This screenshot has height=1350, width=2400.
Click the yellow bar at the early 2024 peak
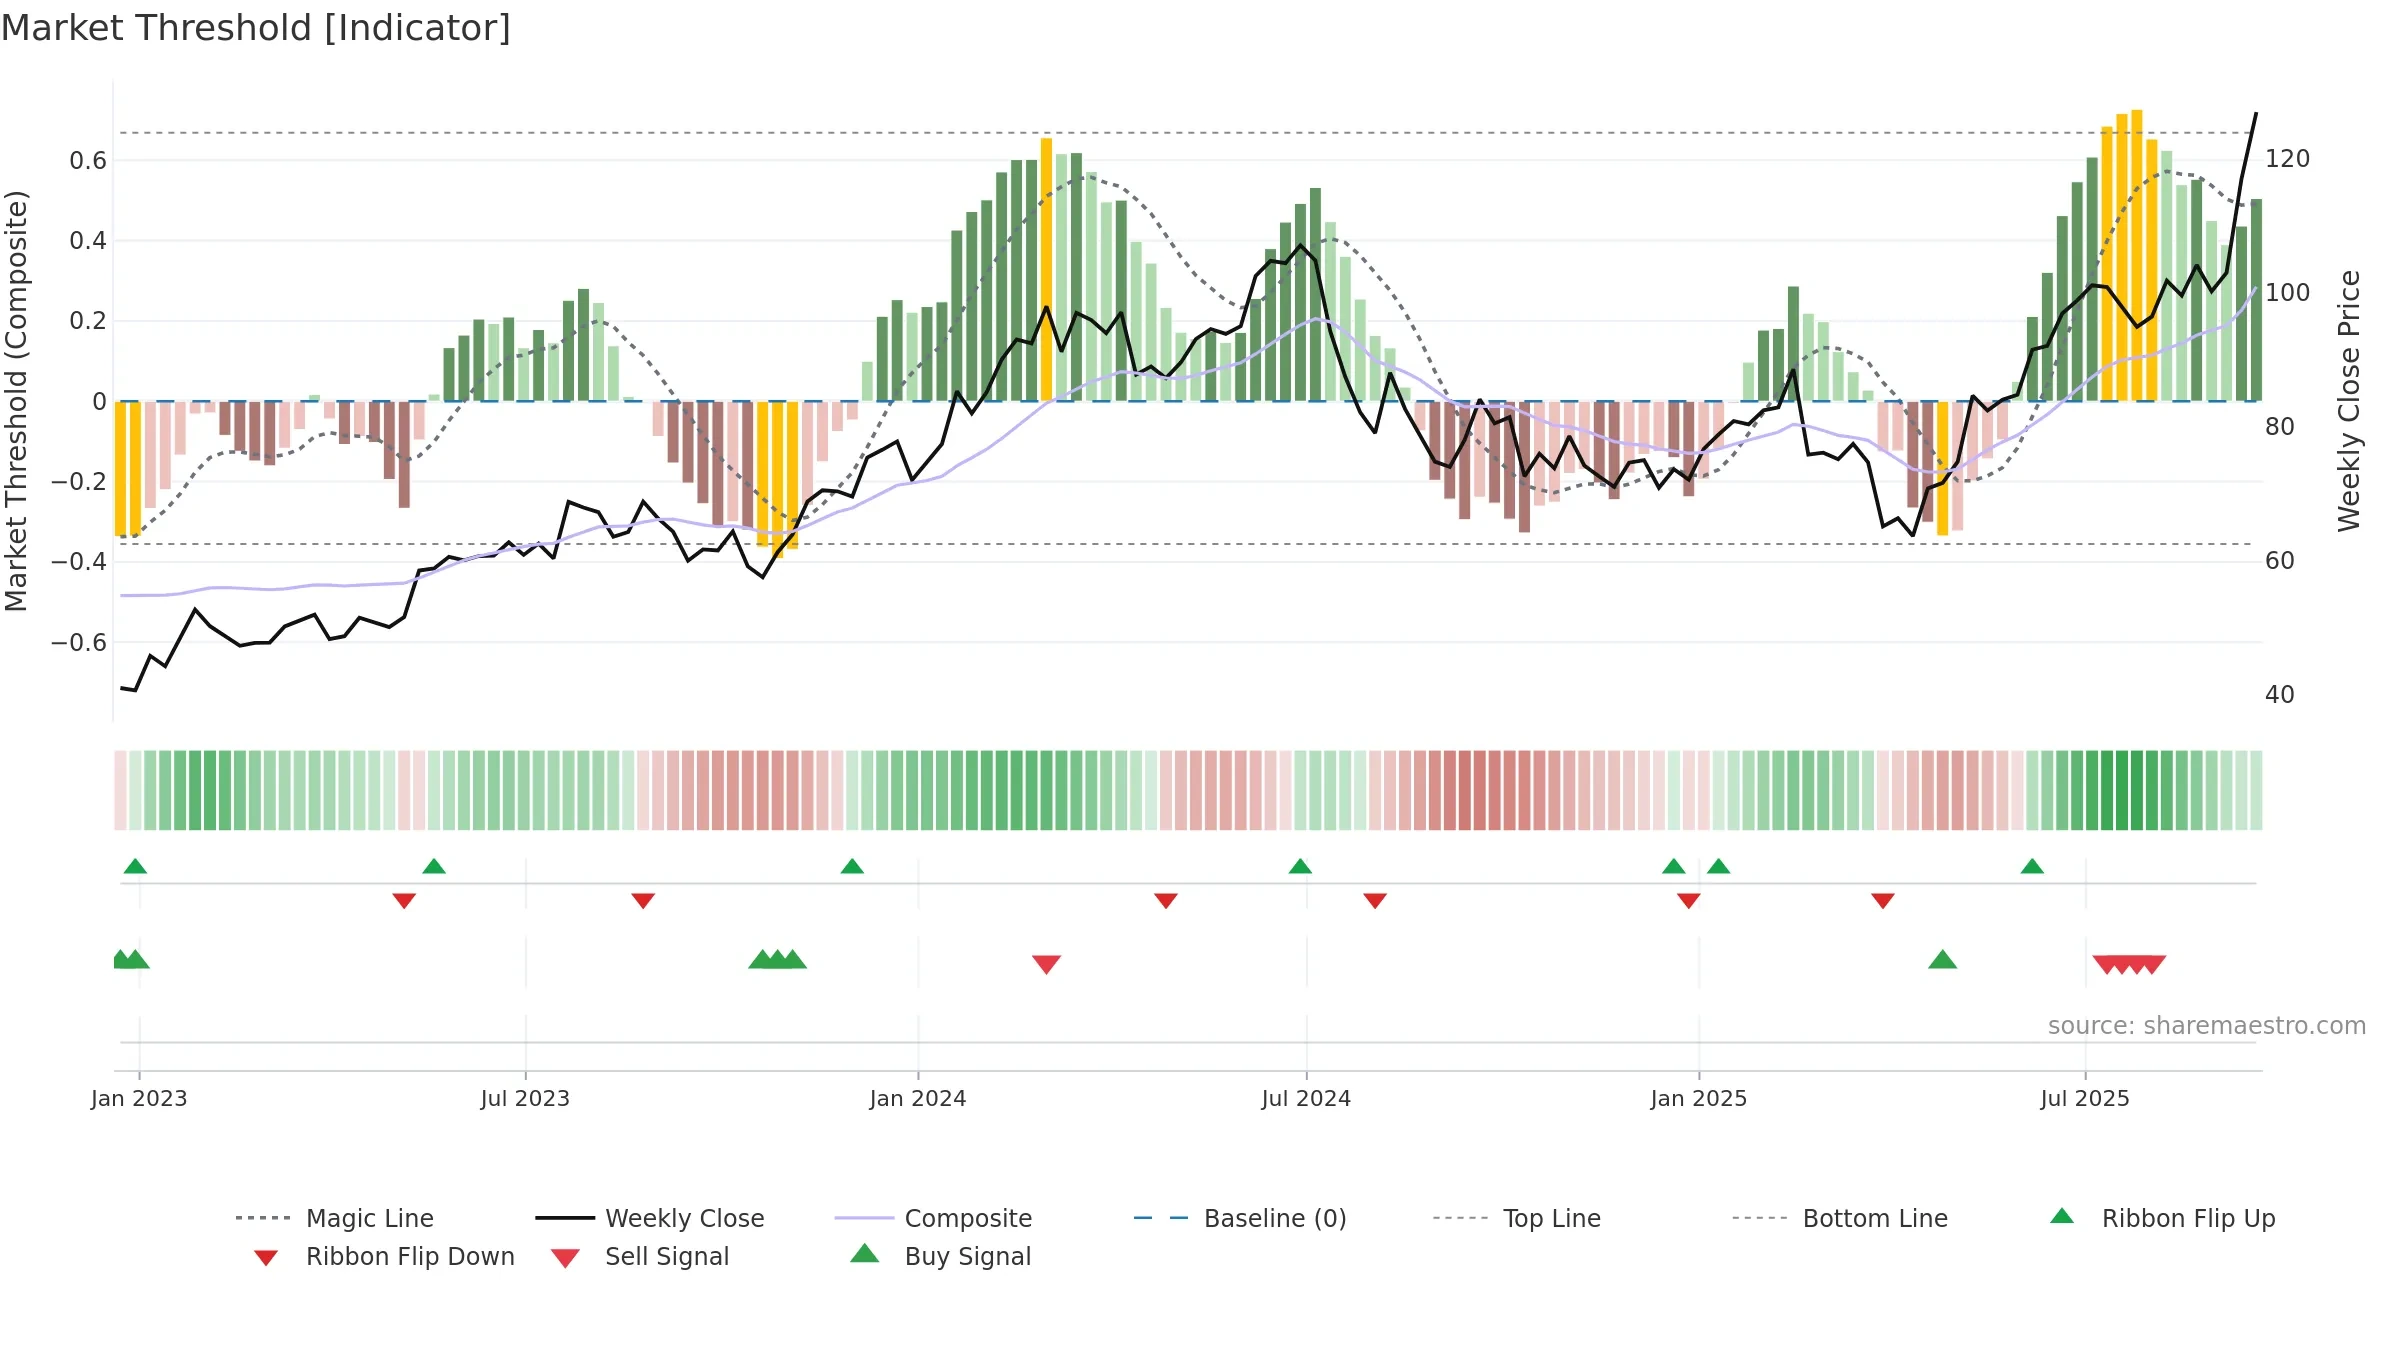[1046, 270]
